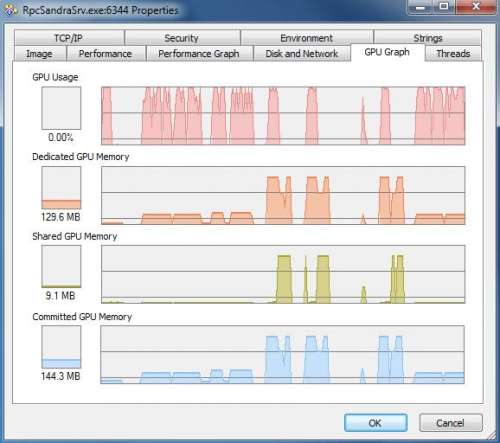Select the Environment tab

coord(307,38)
